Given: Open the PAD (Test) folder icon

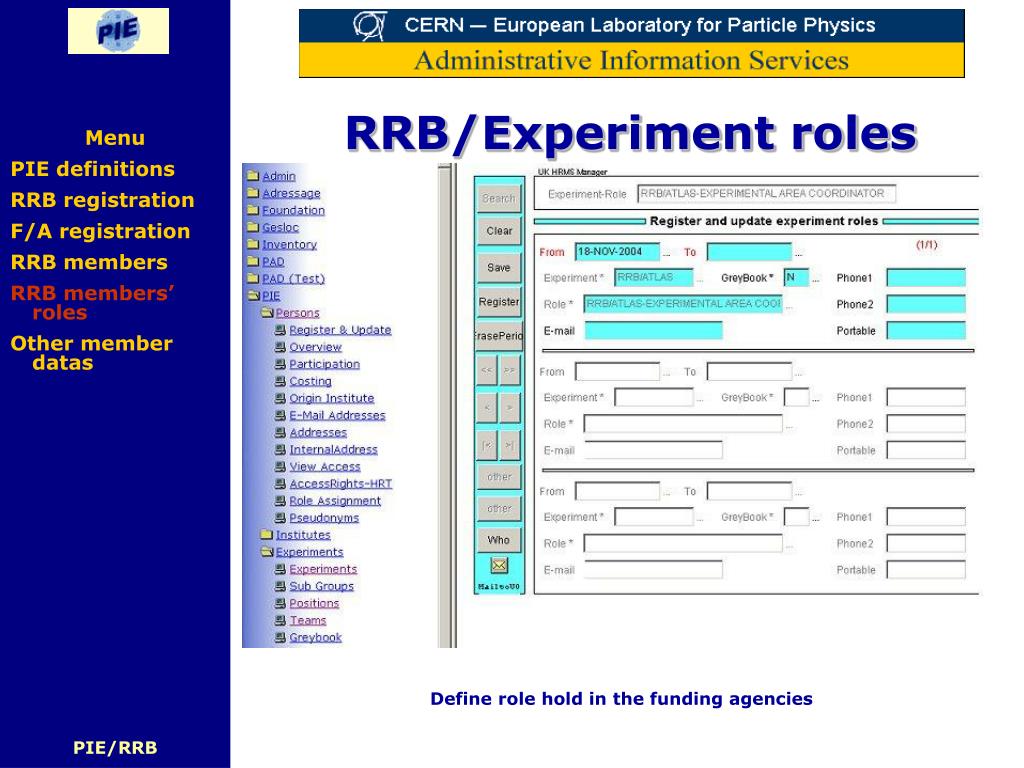Looking at the screenshot, I should (253, 278).
